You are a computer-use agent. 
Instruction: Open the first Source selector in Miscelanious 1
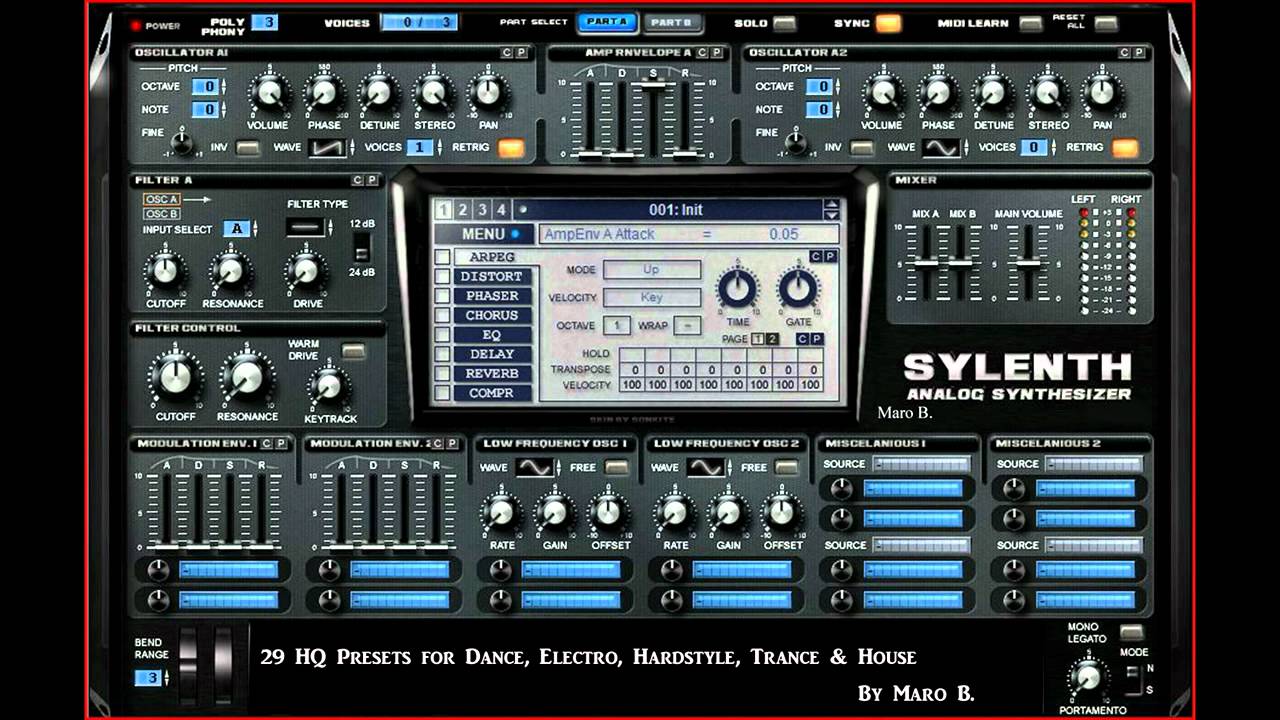pyautogui.click(x=921, y=464)
